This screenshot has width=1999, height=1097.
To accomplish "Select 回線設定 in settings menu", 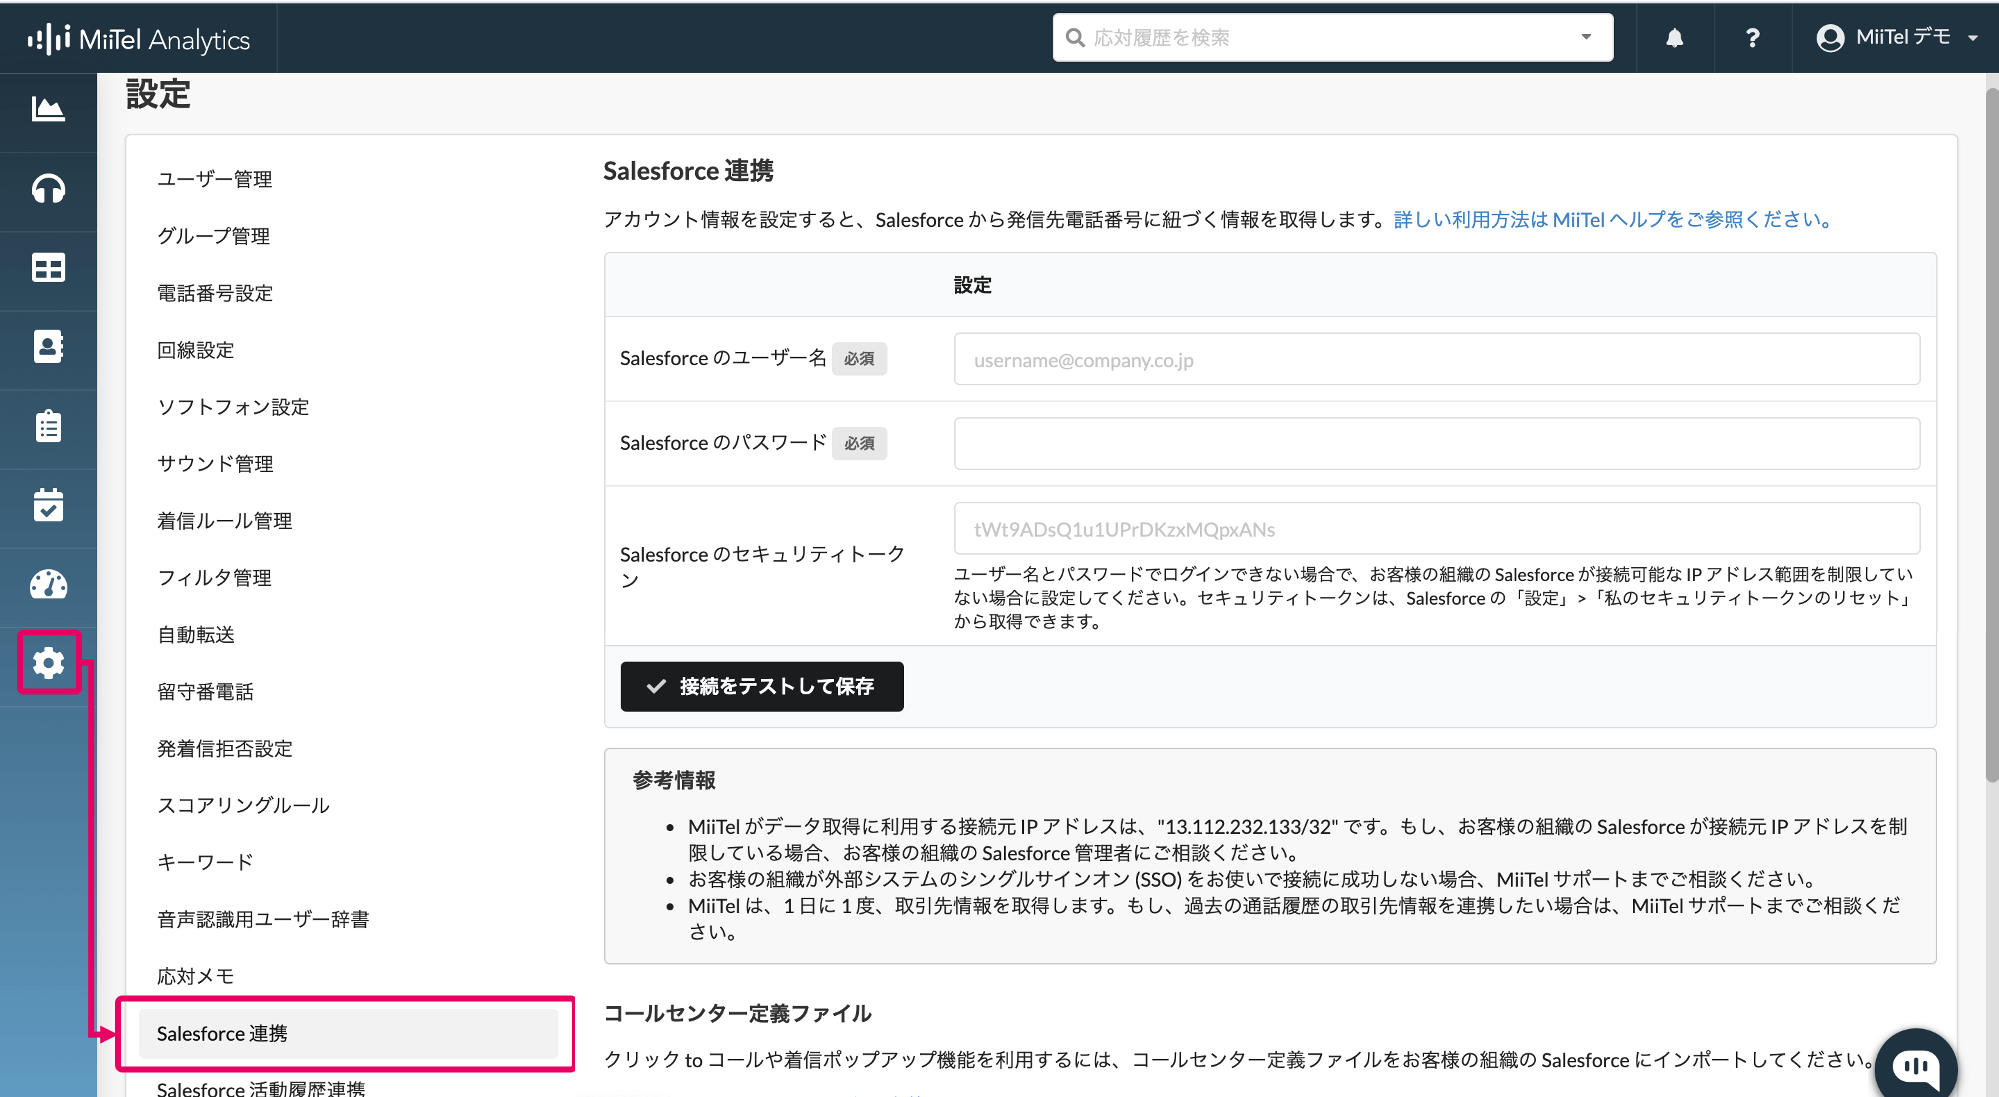I will 196,350.
